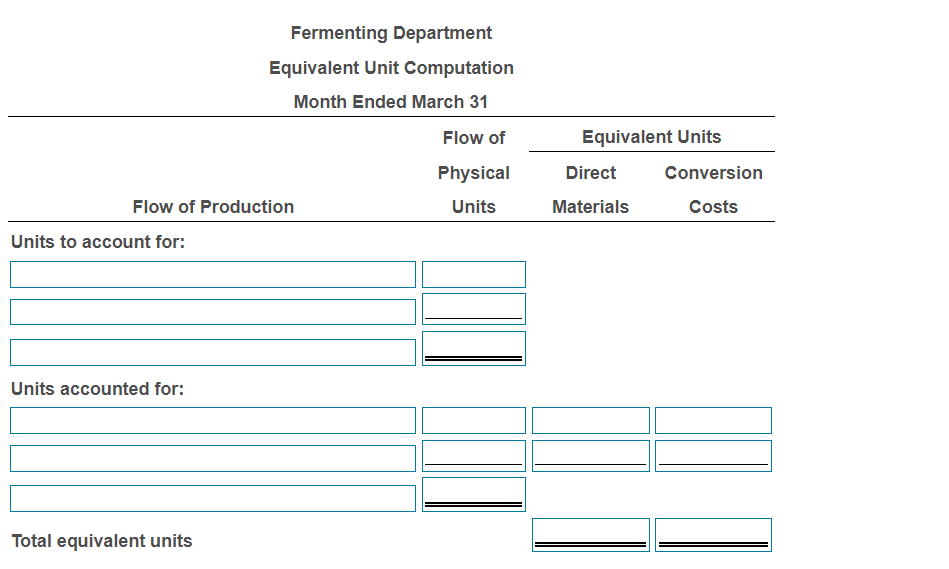Select second label field under Units to account for
Viewport: 949px width, 569px height.
[x=213, y=312]
